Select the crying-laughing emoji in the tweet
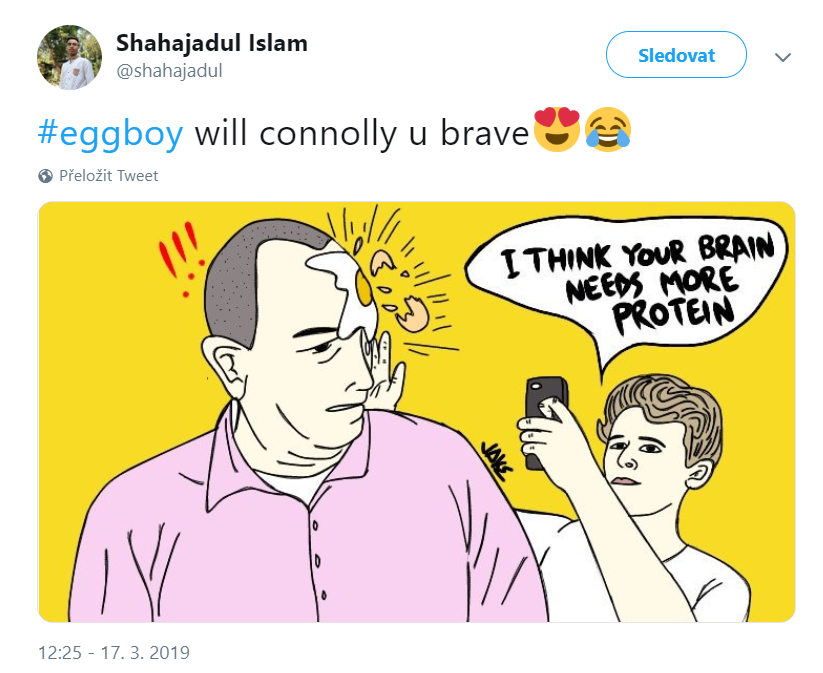This screenshot has width=823, height=673. tap(607, 130)
